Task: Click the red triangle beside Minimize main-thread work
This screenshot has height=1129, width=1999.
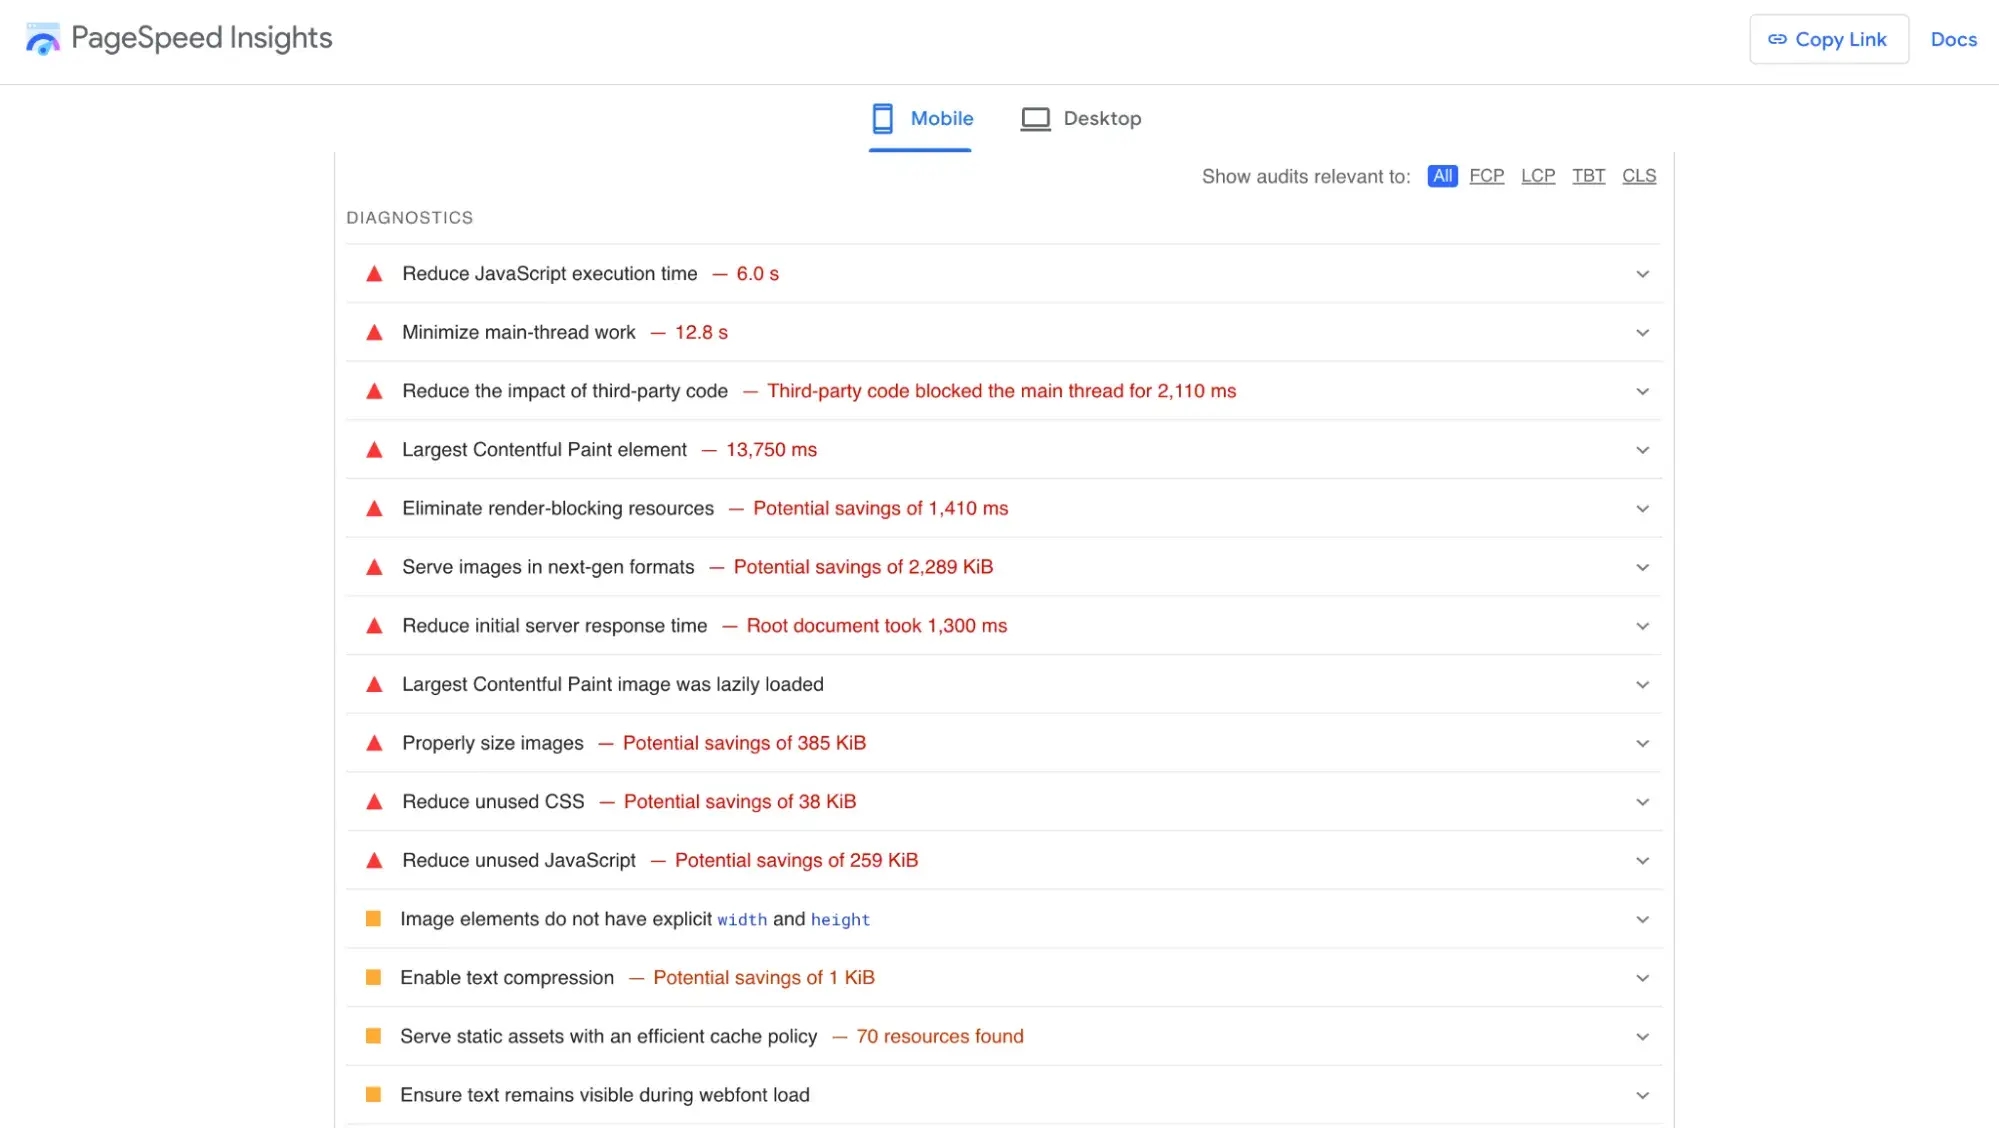Action: pyautogui.click(x=374, y=333)
